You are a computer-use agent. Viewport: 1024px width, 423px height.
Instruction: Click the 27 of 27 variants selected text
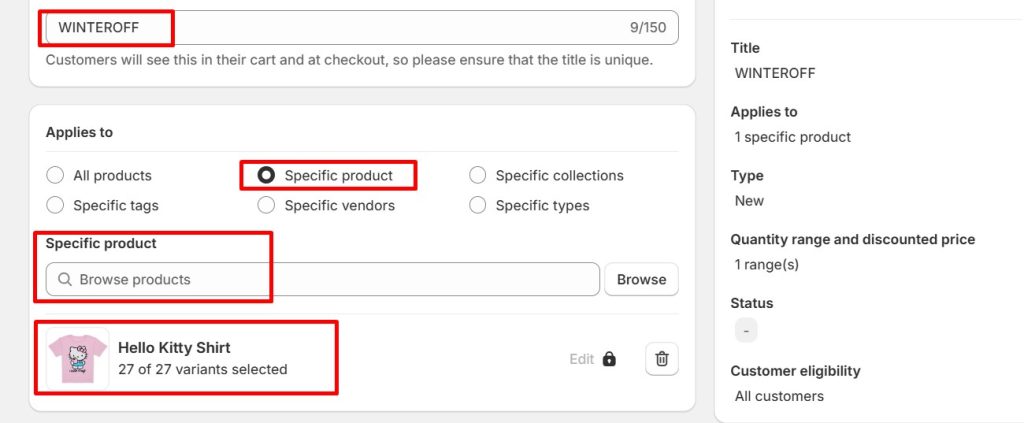[x=203, y=370]
